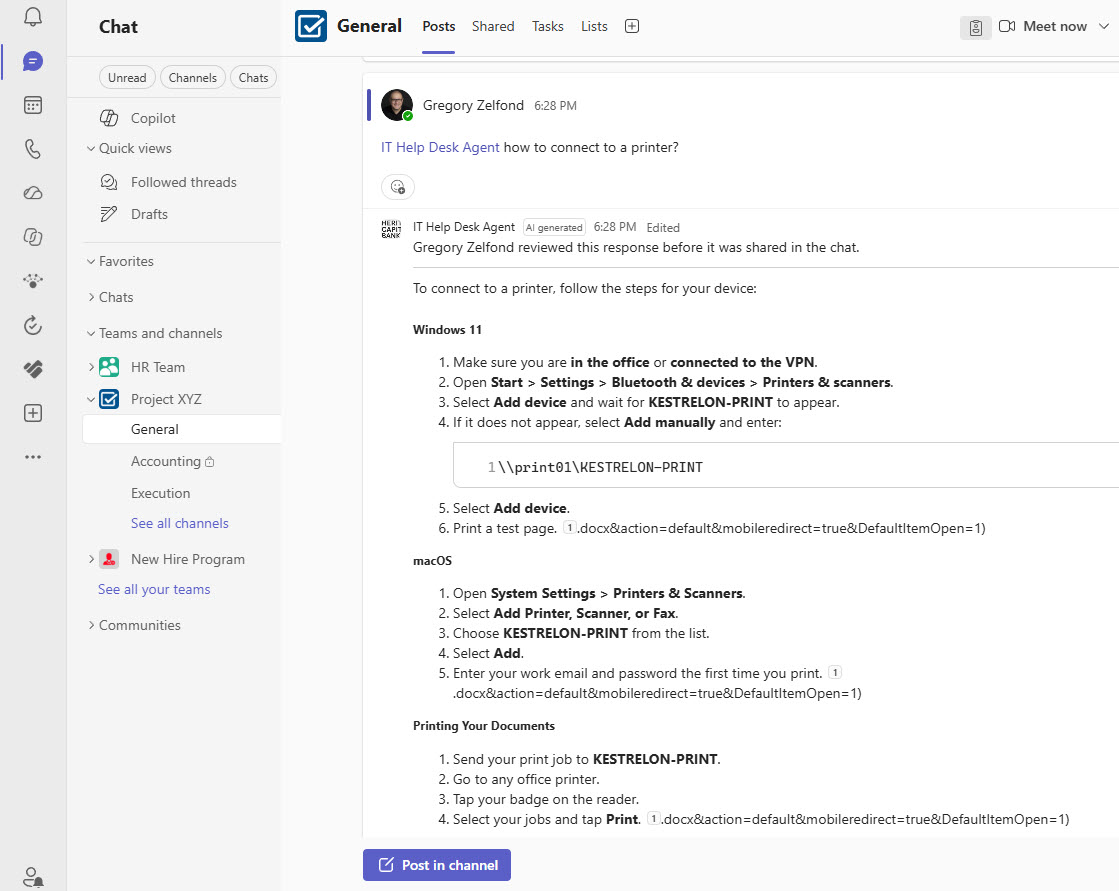1119x891 pixels.
Task: Expand the Chats section
Action: pyautogui.click(x=91, y=297)
